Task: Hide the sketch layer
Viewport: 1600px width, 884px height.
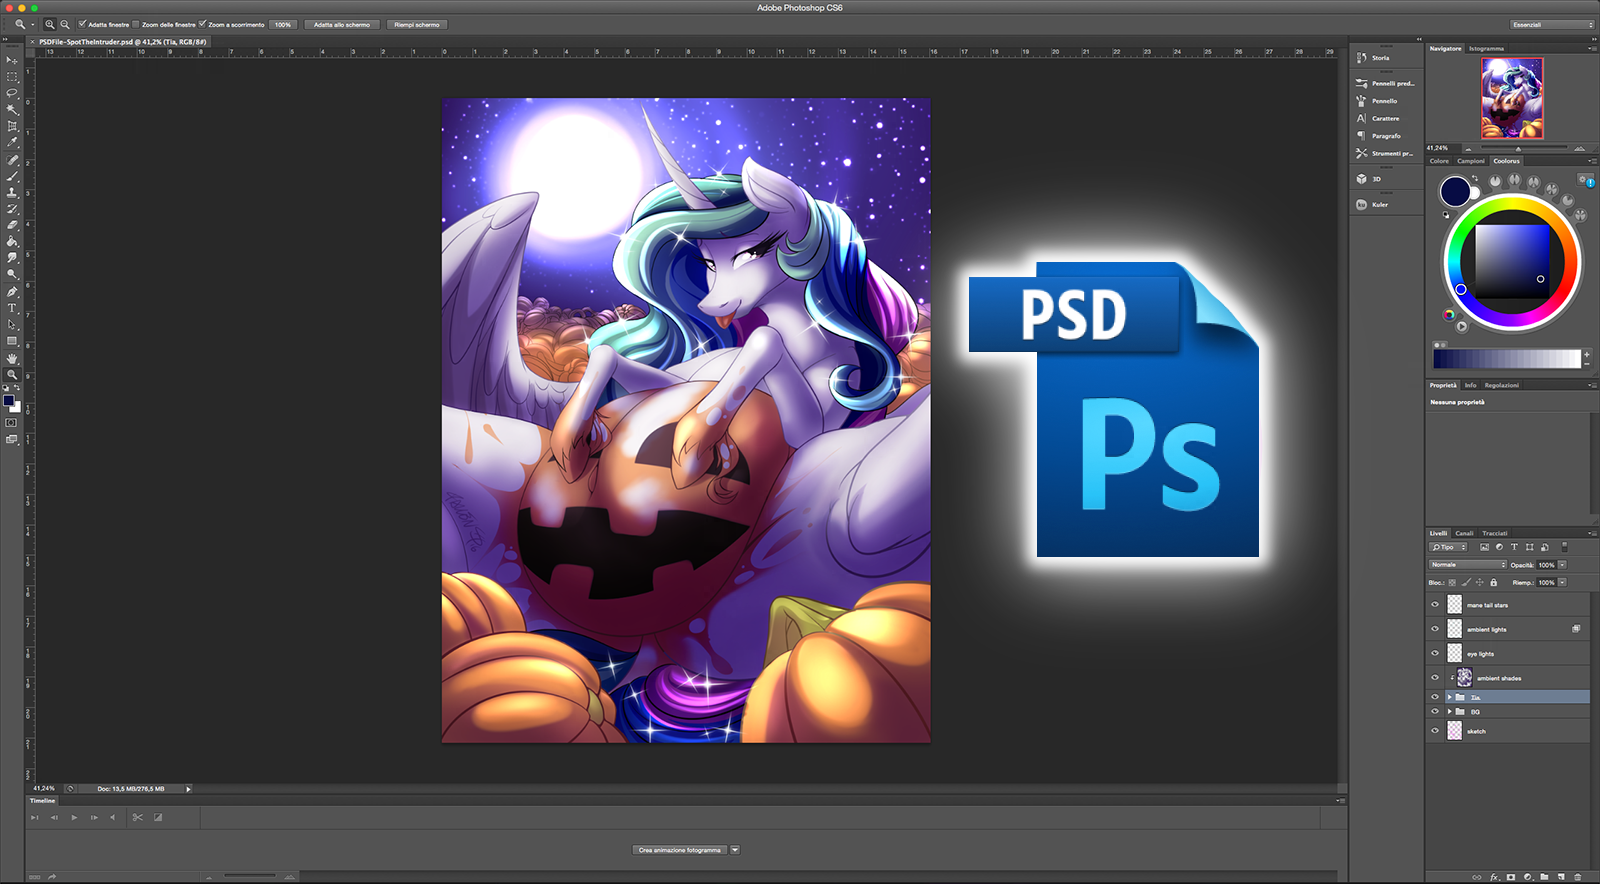Action: pyautogui.click(x=1435, y=731)
